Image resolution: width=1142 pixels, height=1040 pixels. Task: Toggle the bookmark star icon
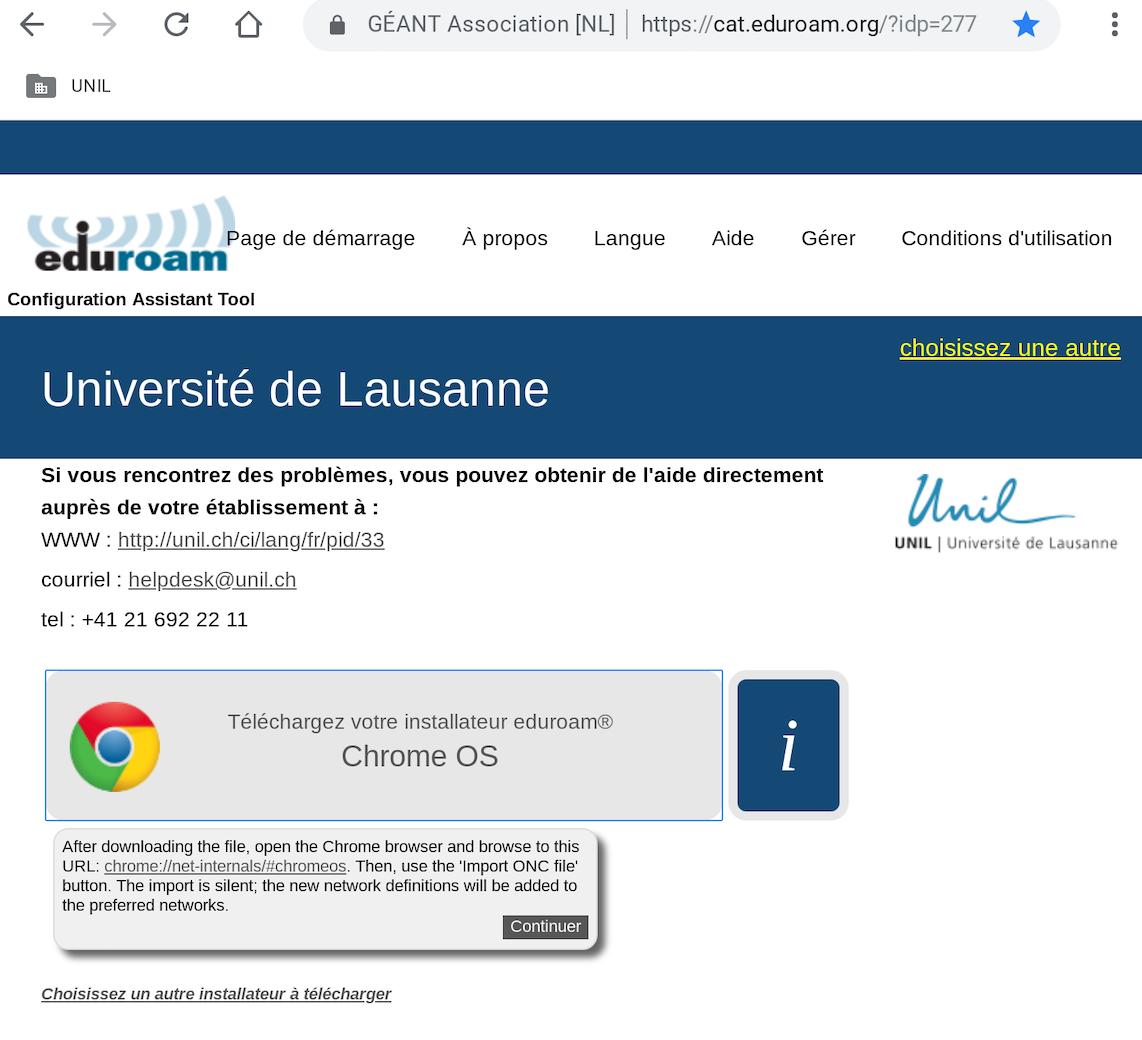pyautogui.click(x=1026, y=25)
